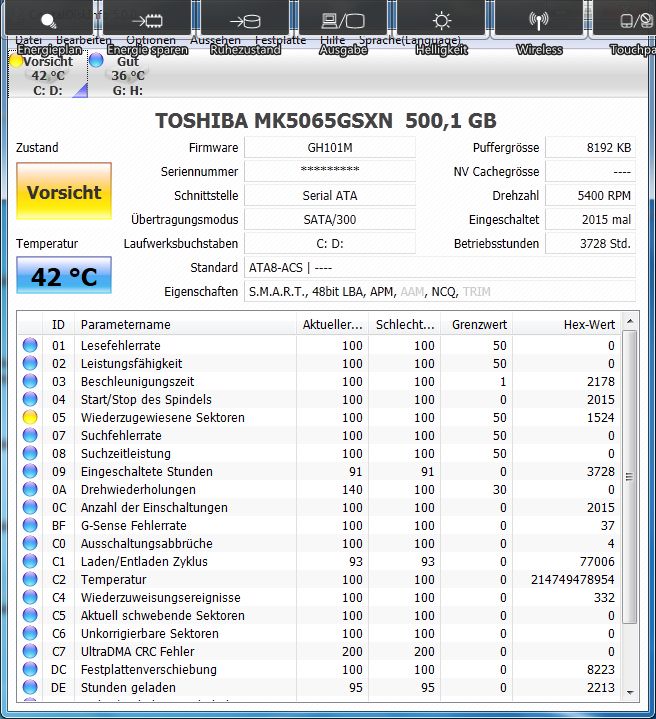Click the blue status dot for Suchfehlerrate
This screenshot has width=656, height=719.
(30, 435)
